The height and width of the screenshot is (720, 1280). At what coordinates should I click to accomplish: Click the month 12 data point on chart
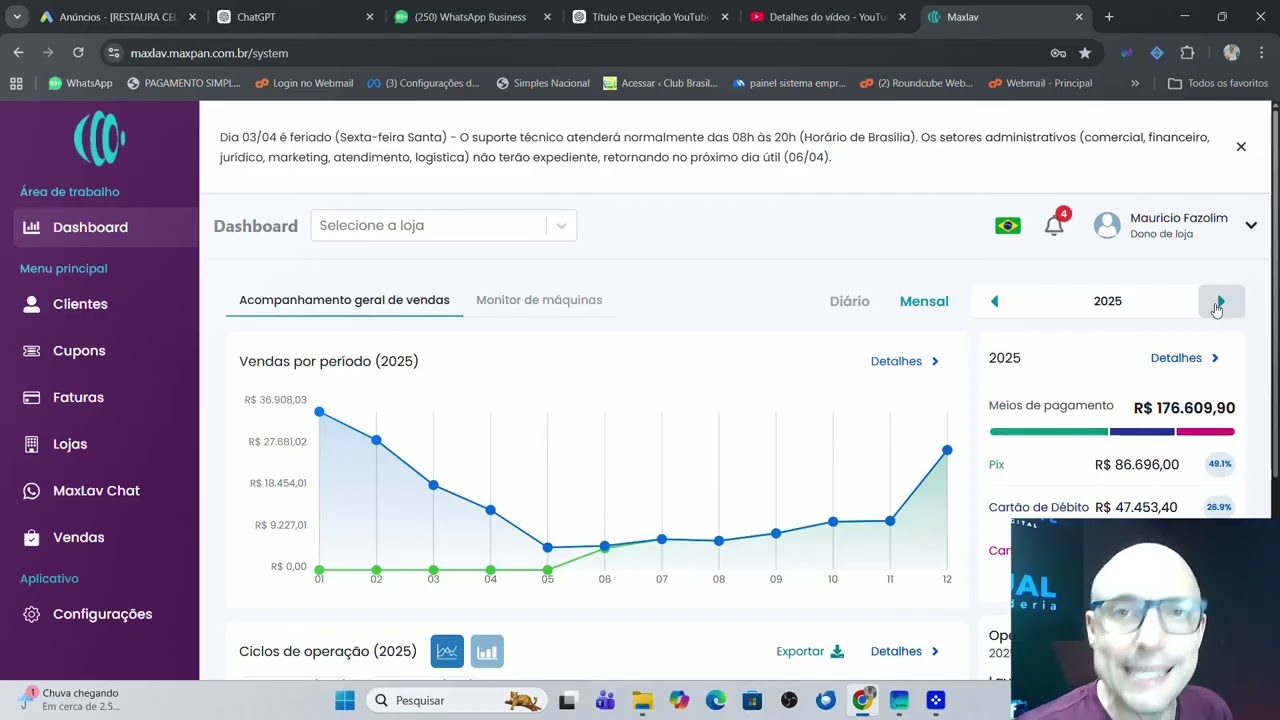coord(947,451)
